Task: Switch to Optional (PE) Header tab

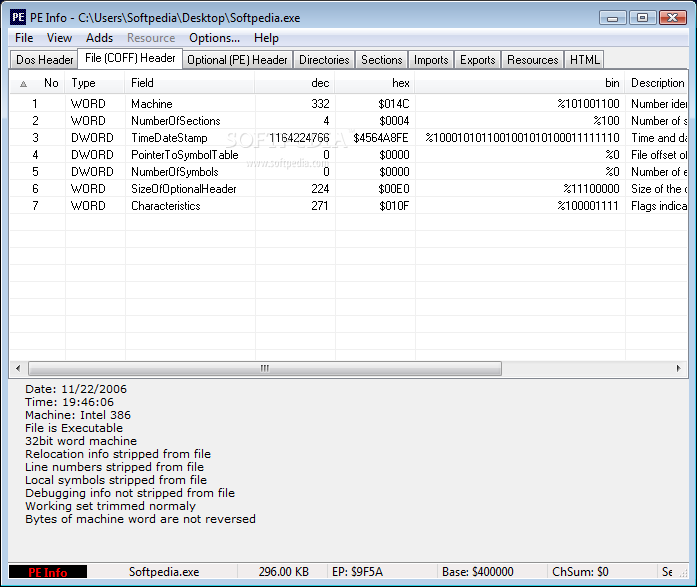Action: pyautogui.click(x=237, y=60)
